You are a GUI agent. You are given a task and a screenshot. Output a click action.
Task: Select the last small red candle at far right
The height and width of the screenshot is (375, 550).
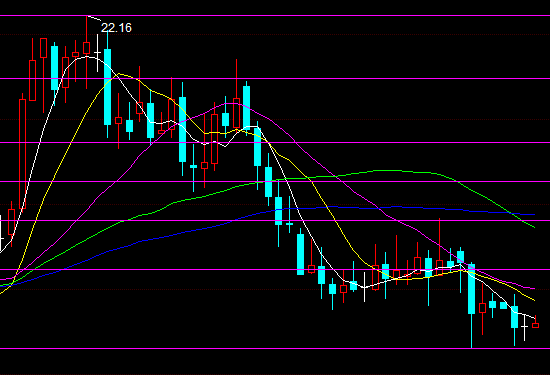[535, 325]
